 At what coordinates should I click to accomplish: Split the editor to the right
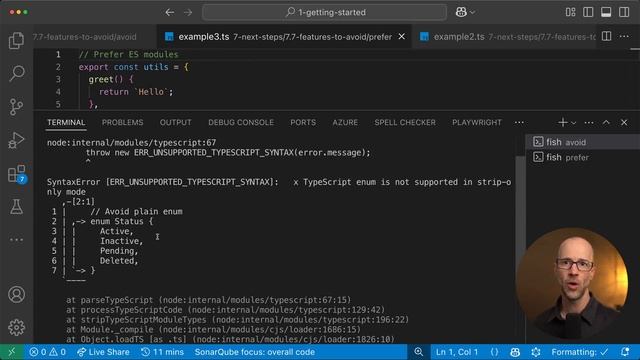[x=607, y=36]
